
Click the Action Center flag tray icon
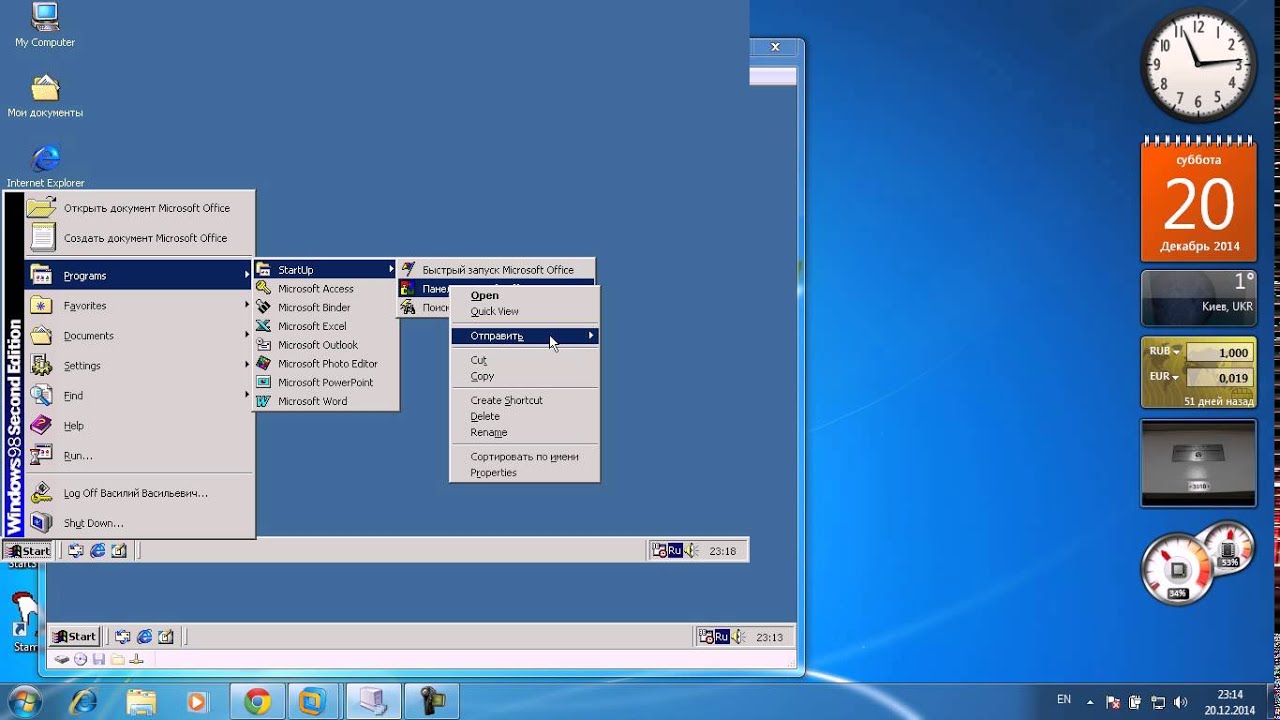coord(1113,702)
